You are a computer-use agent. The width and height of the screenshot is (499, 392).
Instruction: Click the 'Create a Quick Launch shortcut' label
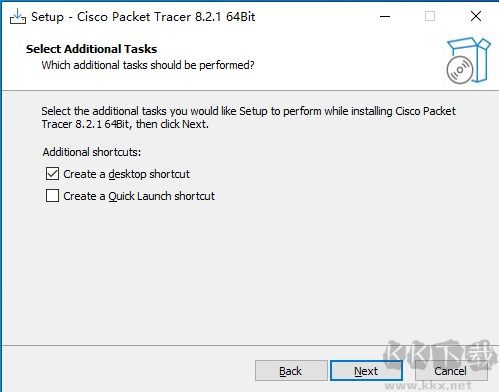coord(139,196)
